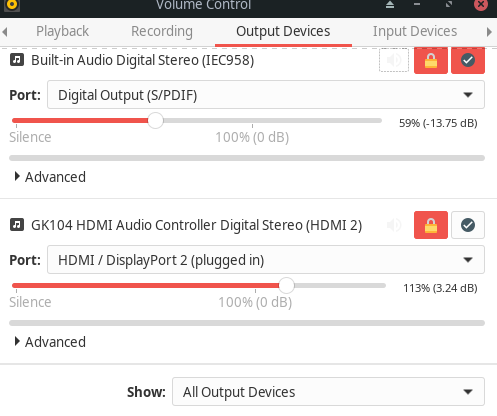This screenshot has width=497, height=416.
Task: Open the Digital Output (S/PDIF) port dropdown
Action: (266, 95)
